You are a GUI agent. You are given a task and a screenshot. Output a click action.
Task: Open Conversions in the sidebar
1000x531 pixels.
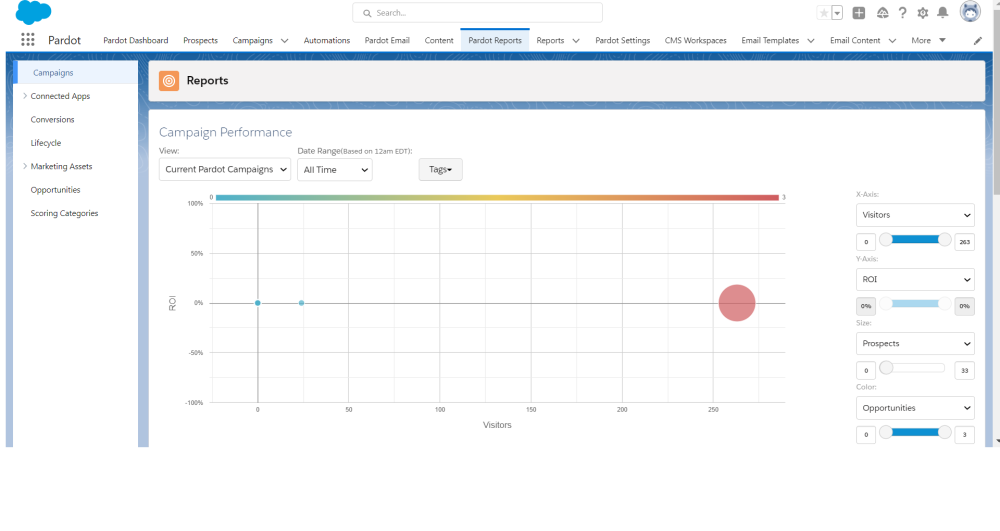point(52,120)
